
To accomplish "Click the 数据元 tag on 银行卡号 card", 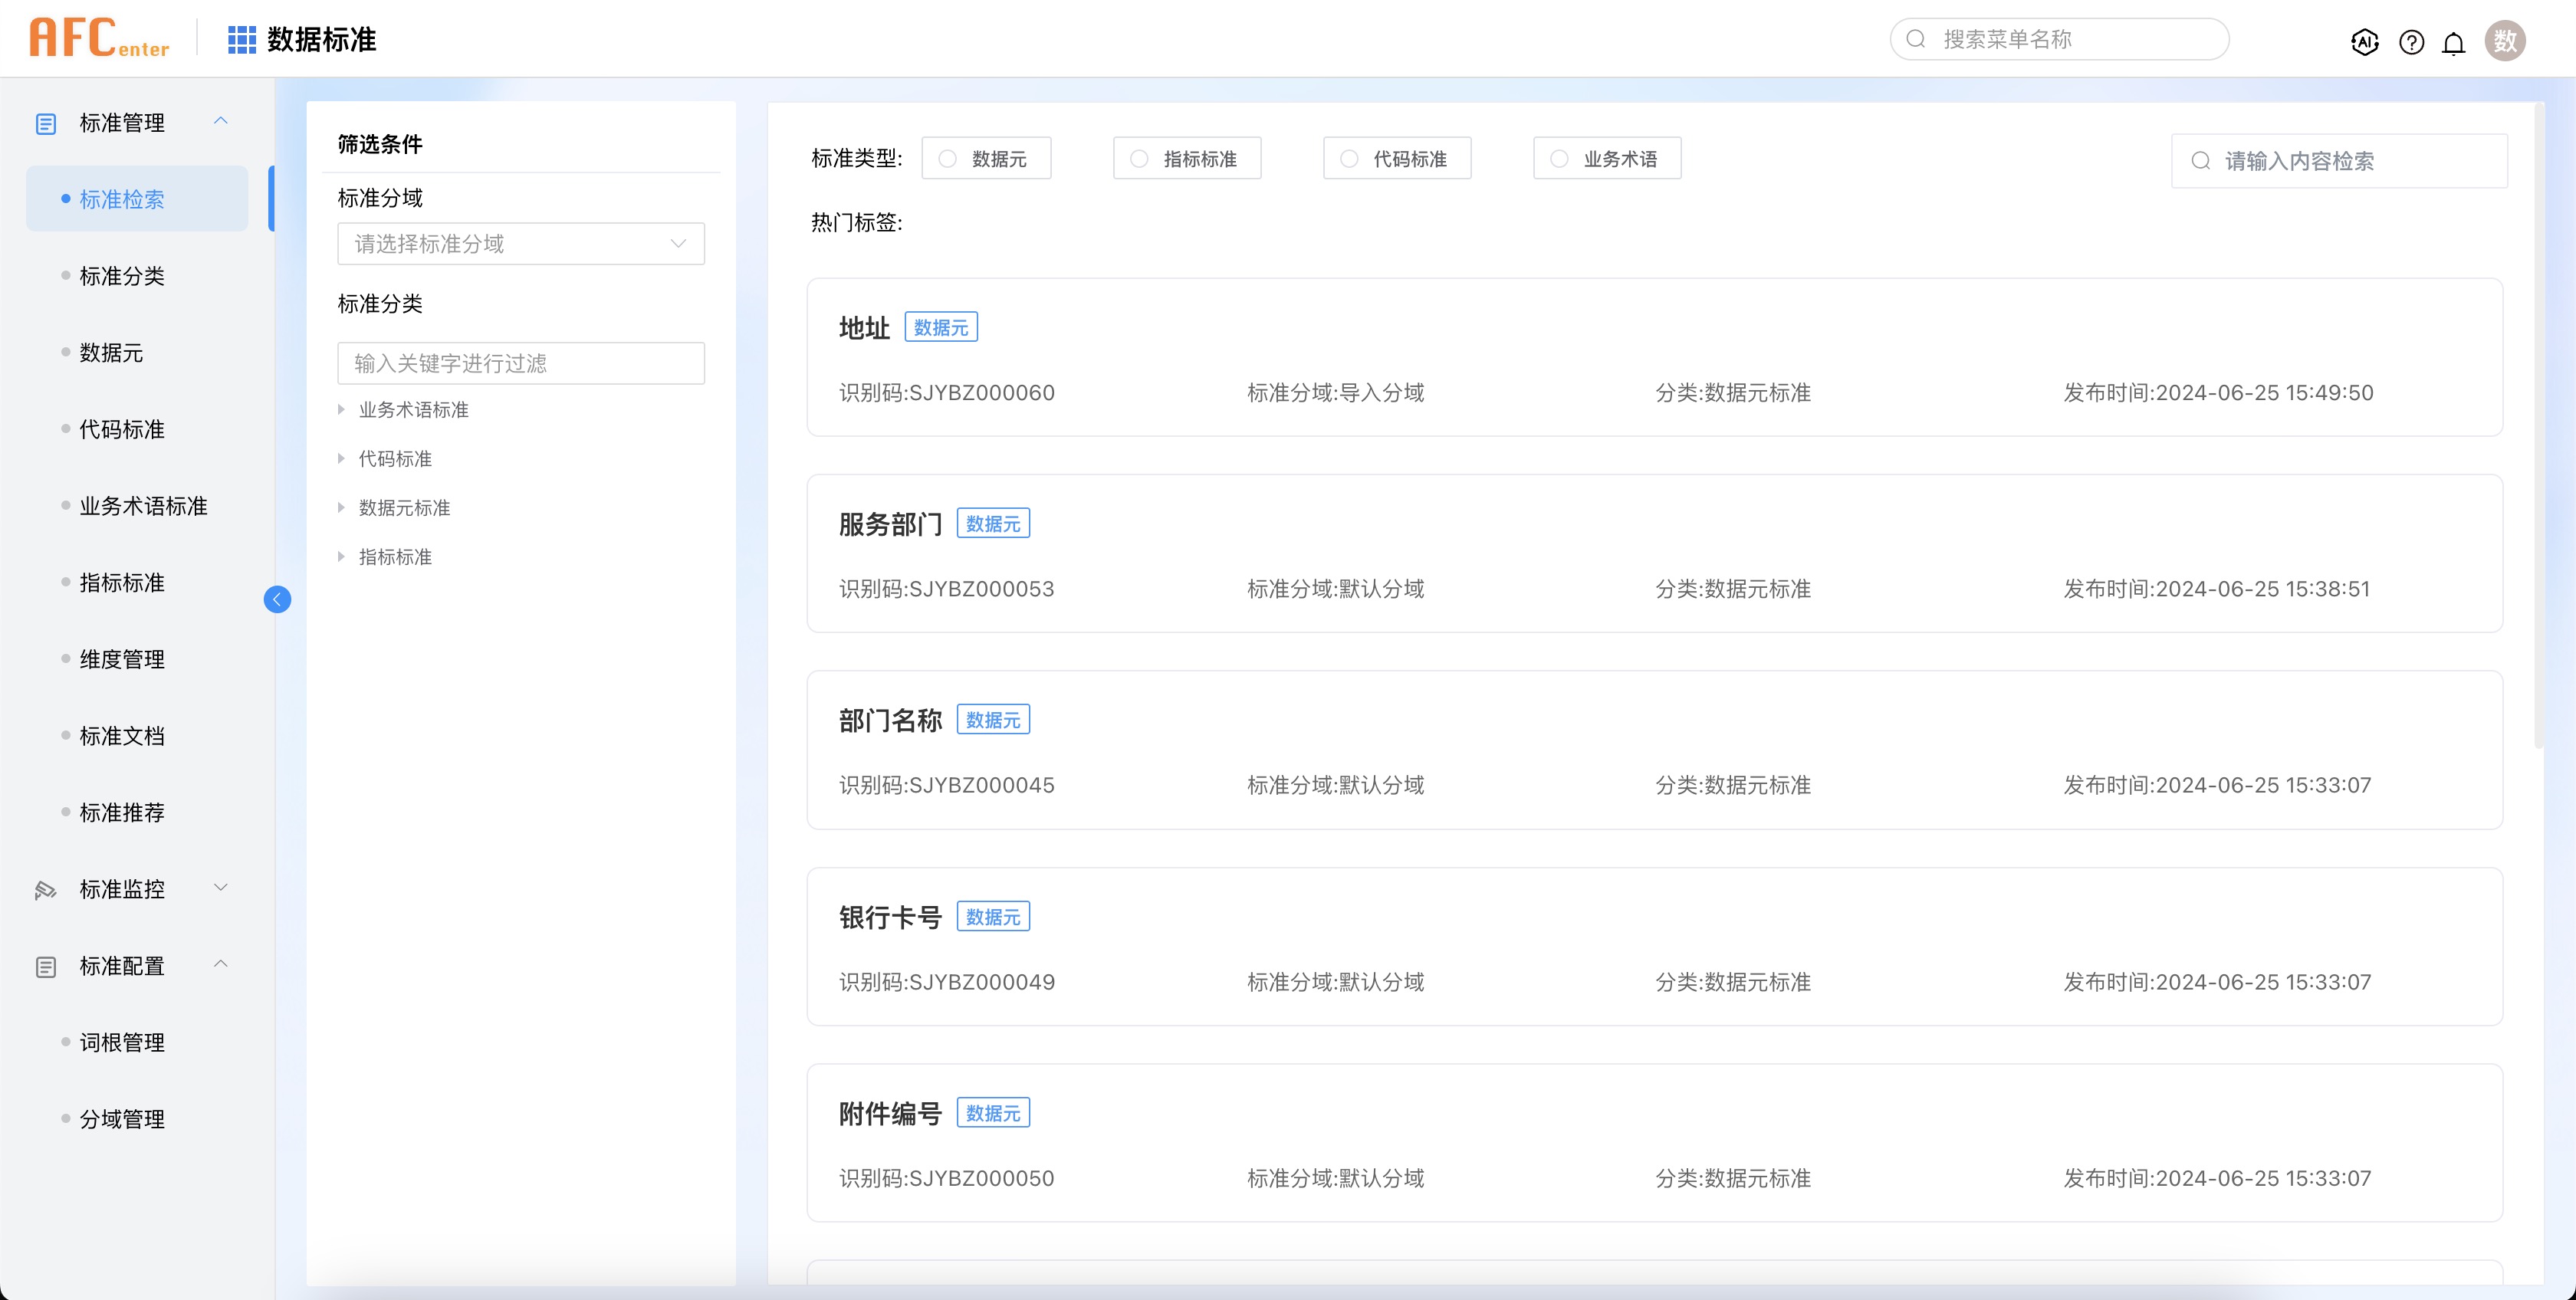I will tap(993, 916).
